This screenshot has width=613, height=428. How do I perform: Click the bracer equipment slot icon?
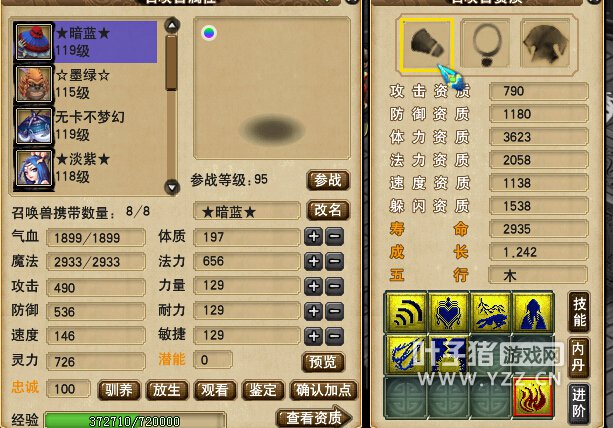click(x=427, y=45)
